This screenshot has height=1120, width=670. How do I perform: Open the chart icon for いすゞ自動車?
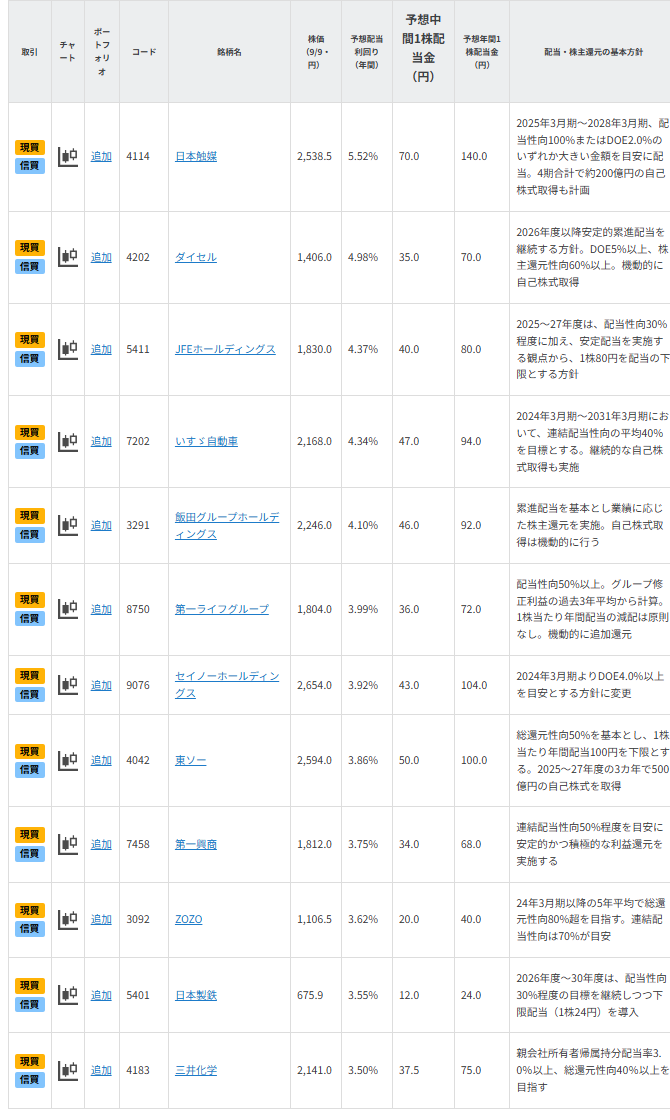pyautogui.click(x=68, y=441)
